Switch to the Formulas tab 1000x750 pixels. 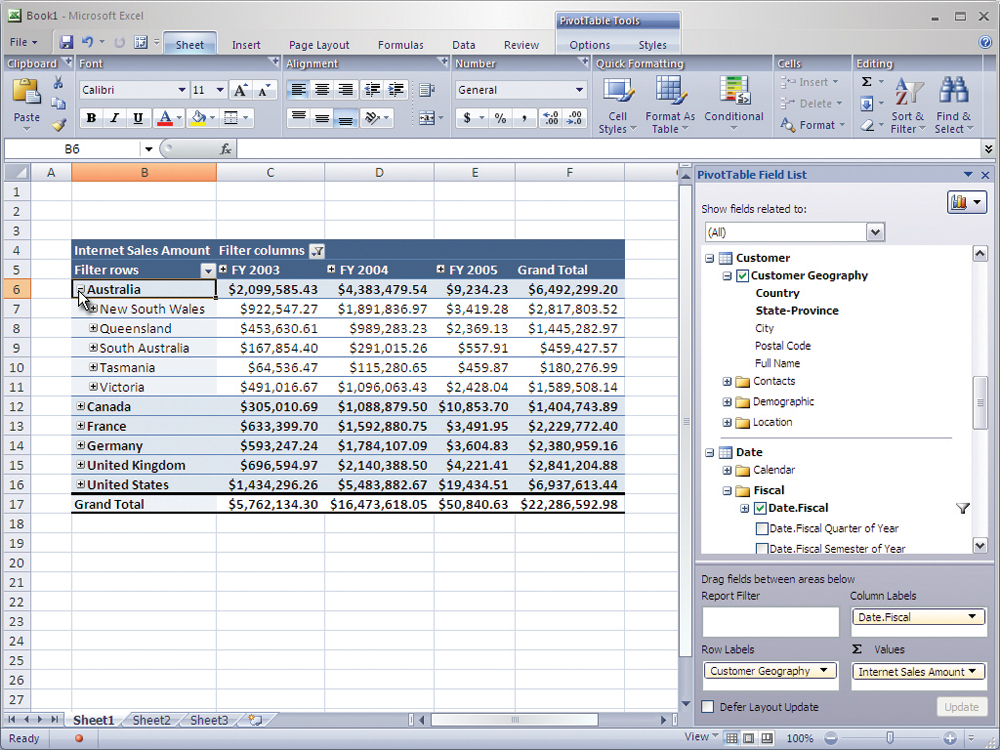(x=401, y=45)
